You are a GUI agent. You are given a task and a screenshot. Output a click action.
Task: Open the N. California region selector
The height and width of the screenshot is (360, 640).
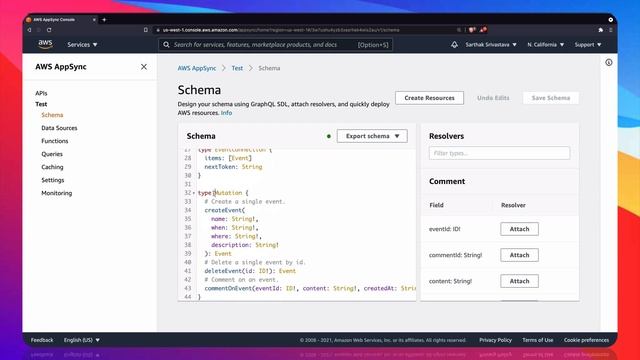point(545,44)
